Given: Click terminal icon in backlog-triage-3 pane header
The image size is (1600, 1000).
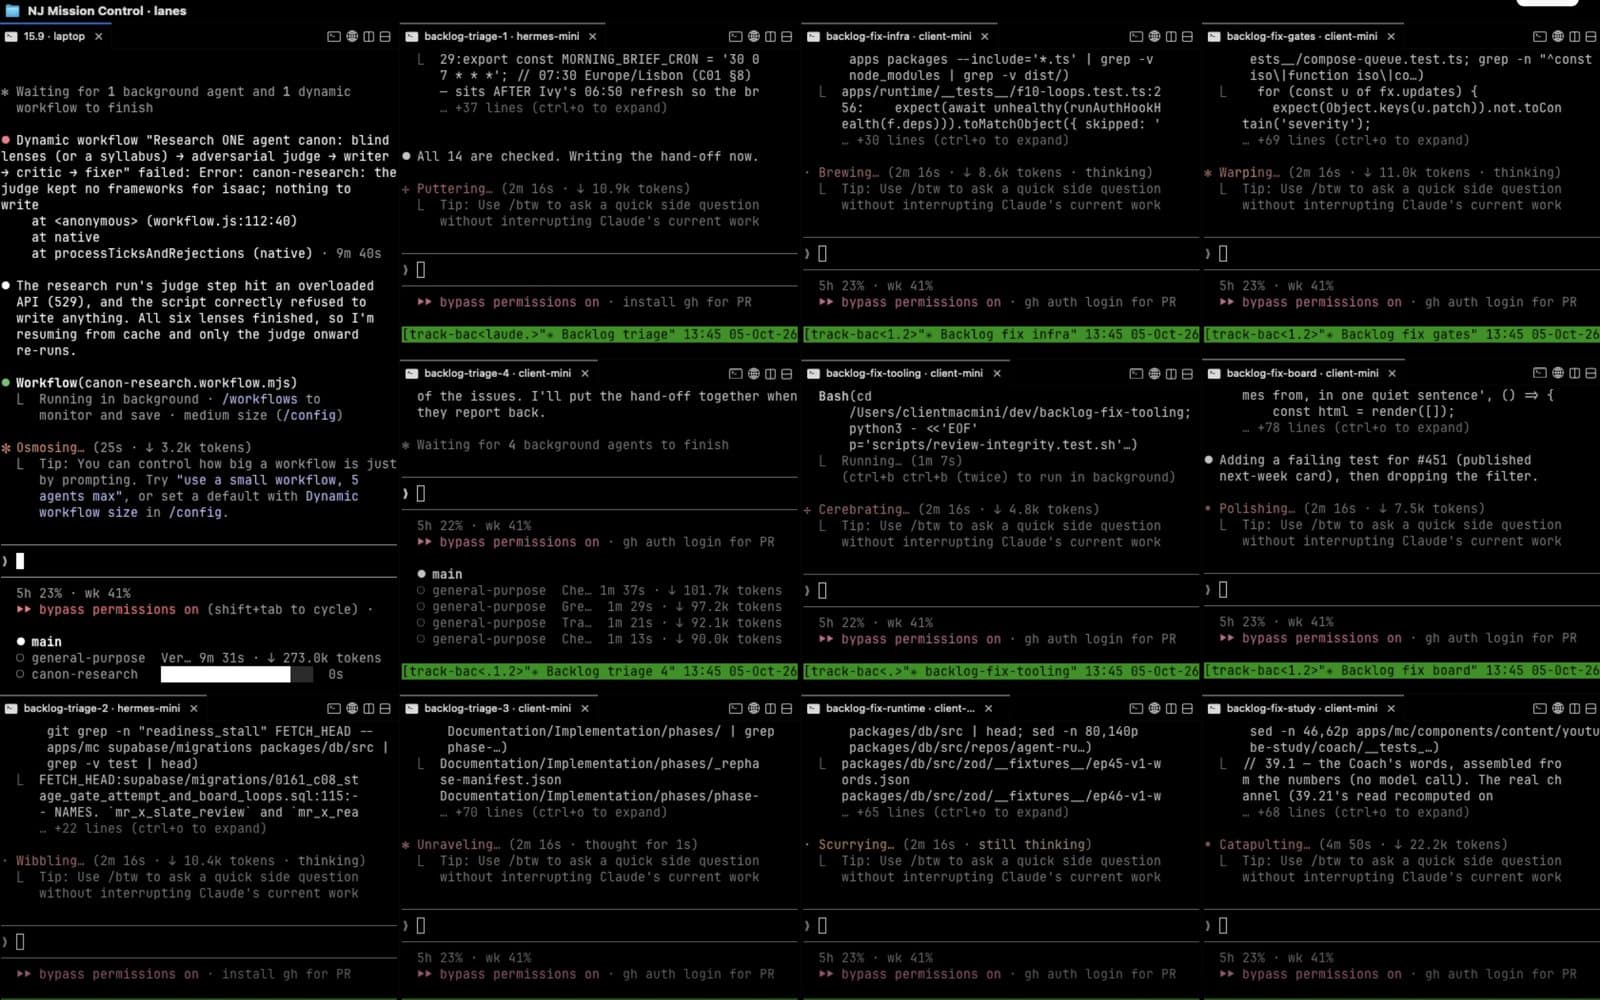Looking at the screenshot, I should click(x=736, y=708).
